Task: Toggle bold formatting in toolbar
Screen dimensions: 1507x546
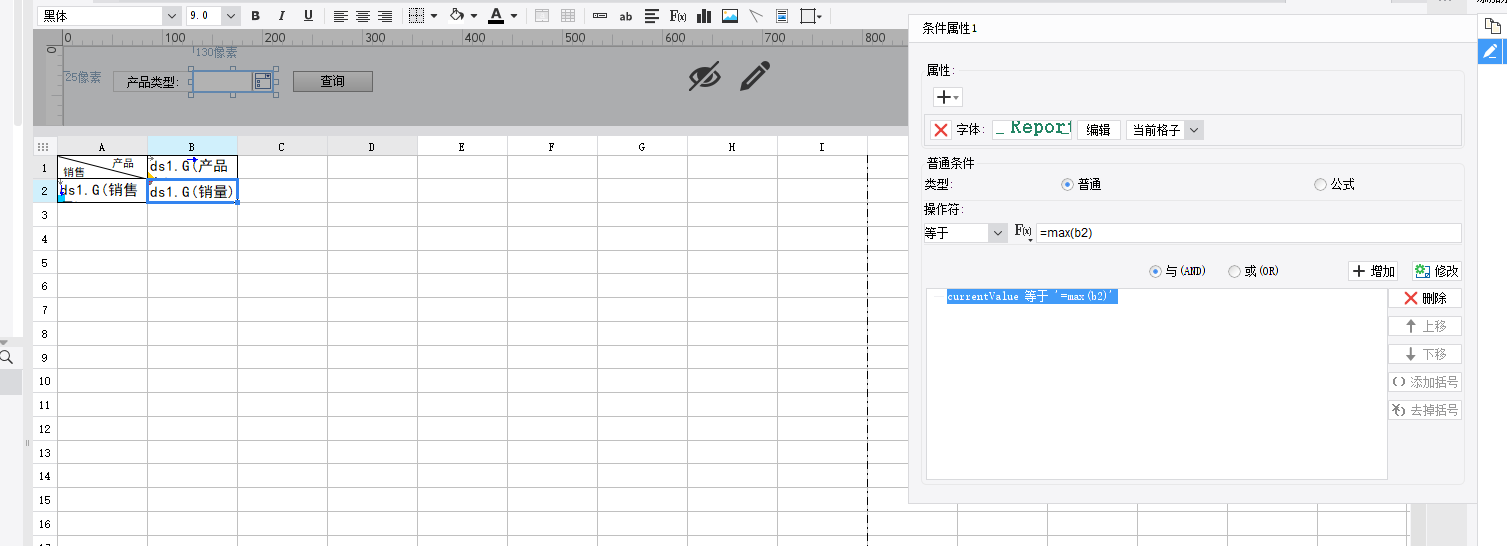Action: coord(256,16)
